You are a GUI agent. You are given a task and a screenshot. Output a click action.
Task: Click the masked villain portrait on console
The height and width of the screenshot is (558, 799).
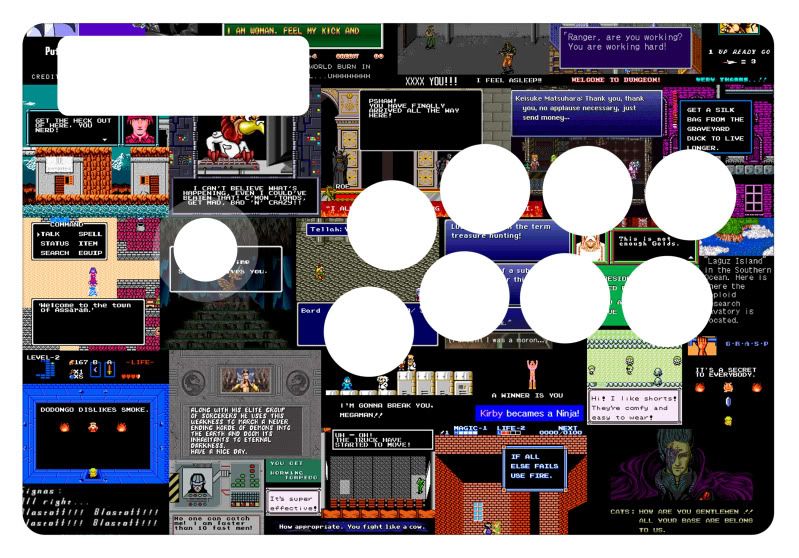click(x=197, y=482)
